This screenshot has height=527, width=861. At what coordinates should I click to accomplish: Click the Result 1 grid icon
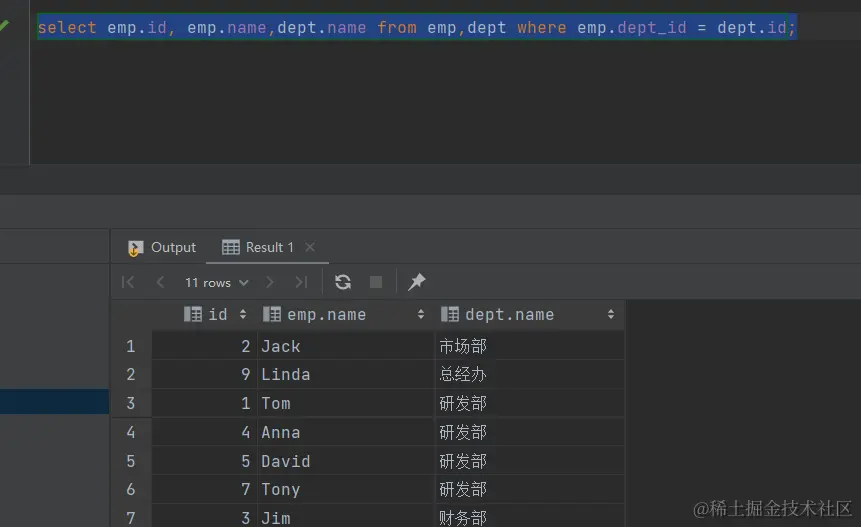(x=231, y=248)
